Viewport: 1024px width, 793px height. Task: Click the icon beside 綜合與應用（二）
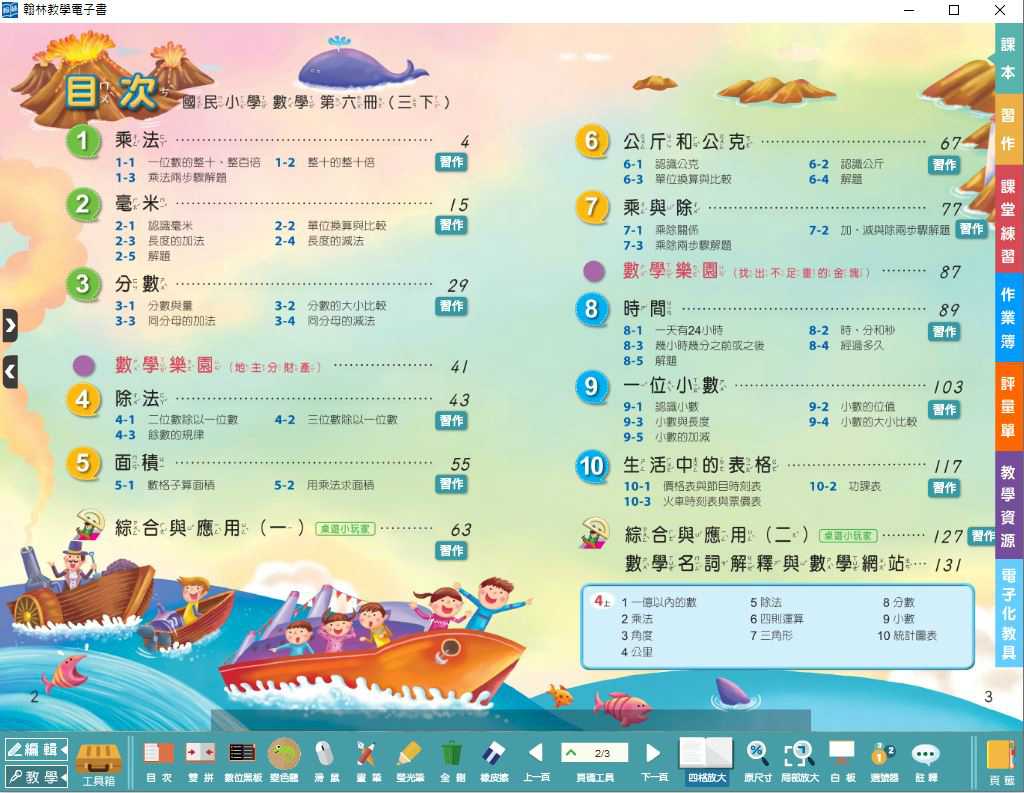point(595,532)
